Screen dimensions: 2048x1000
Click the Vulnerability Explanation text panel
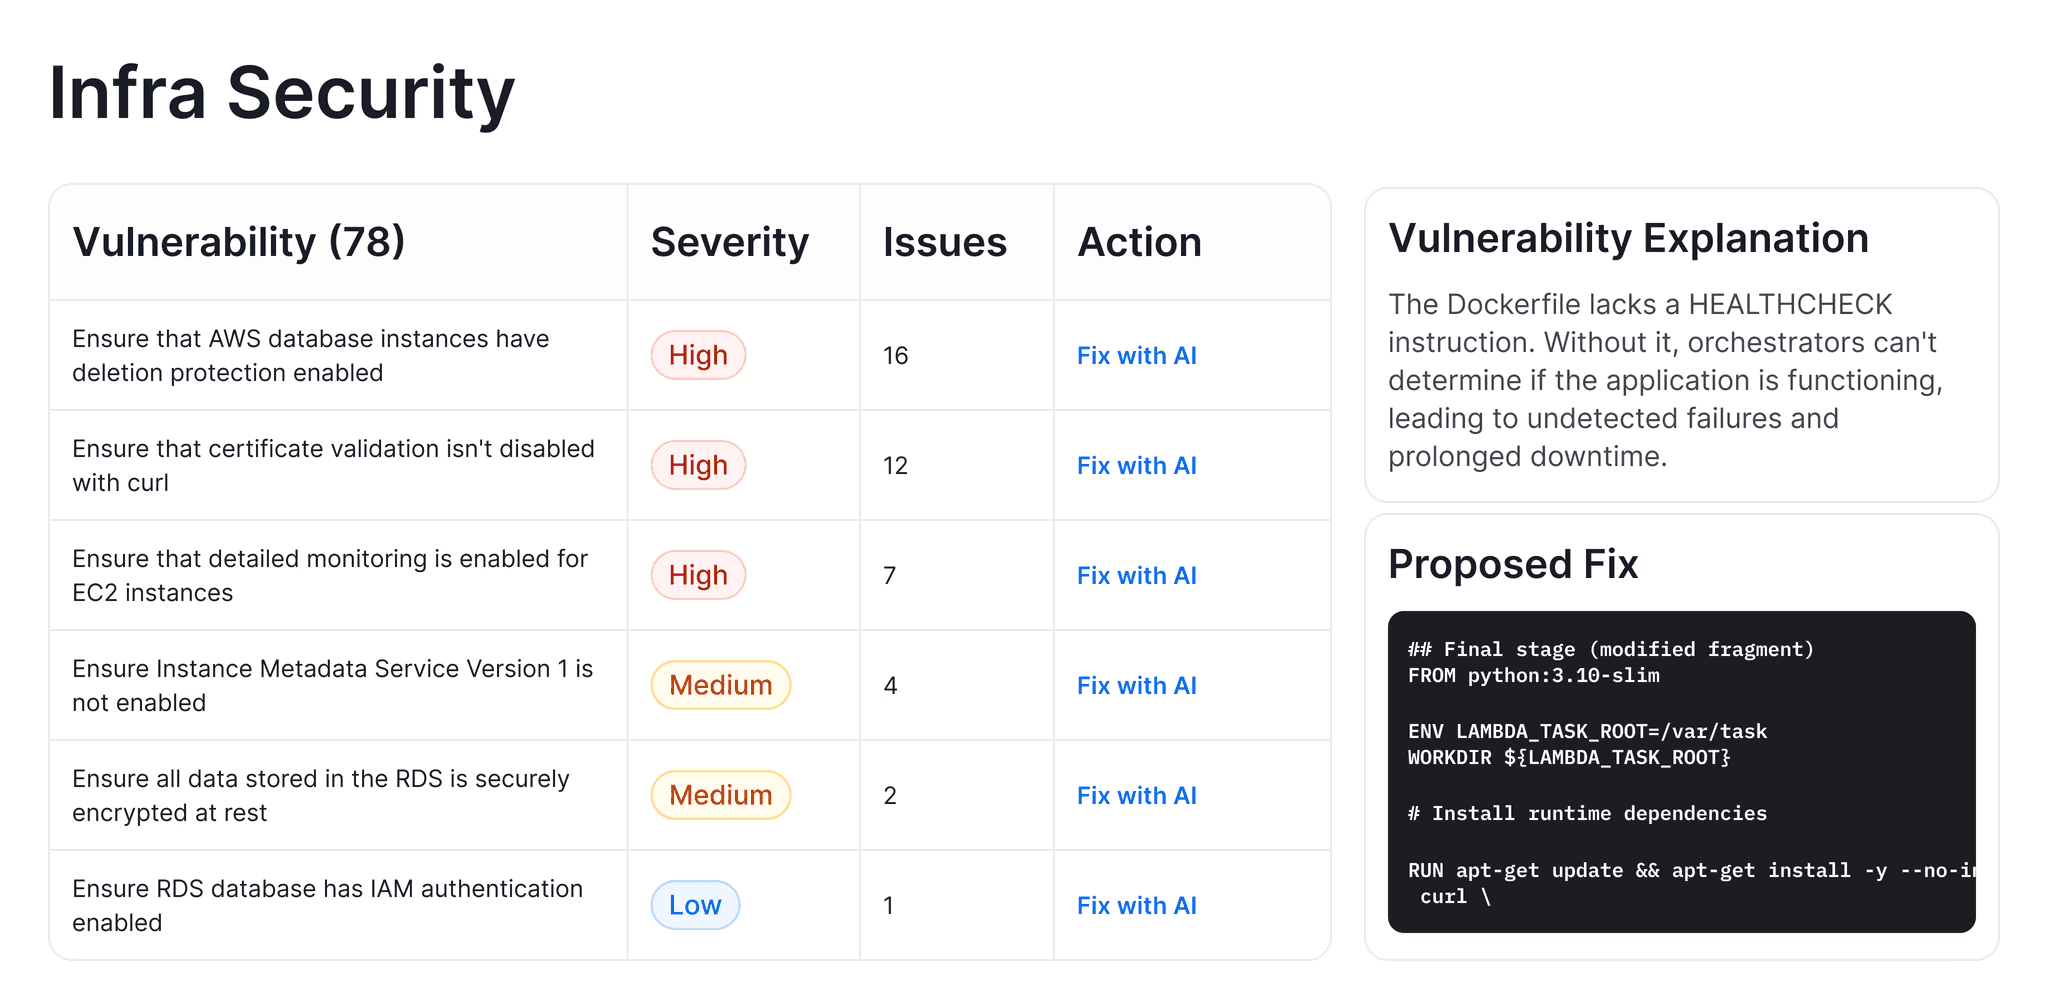(x=1681, y=345)
